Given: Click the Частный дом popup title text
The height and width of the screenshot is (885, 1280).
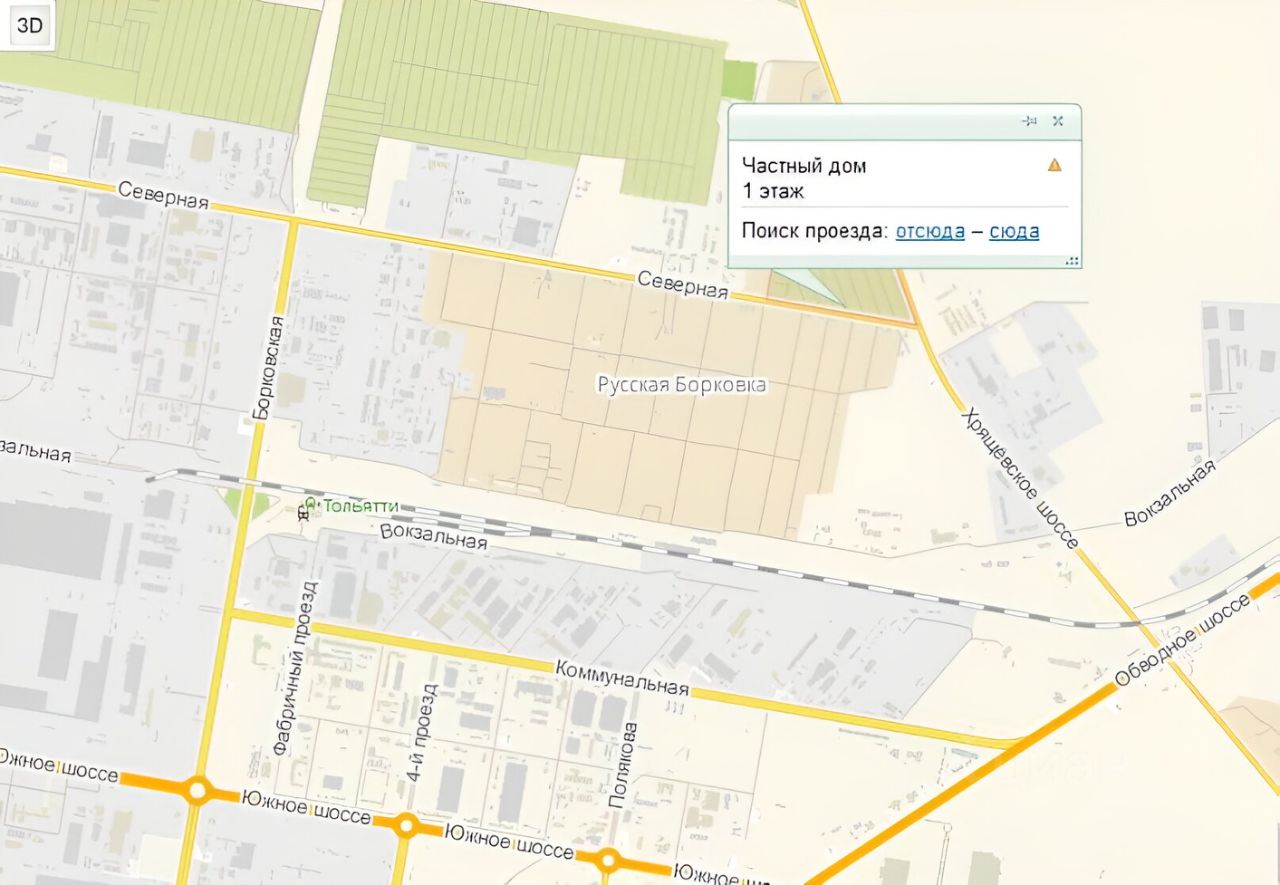Looking at the screenshot, I should pyautogui.click(x=804, y=166).
